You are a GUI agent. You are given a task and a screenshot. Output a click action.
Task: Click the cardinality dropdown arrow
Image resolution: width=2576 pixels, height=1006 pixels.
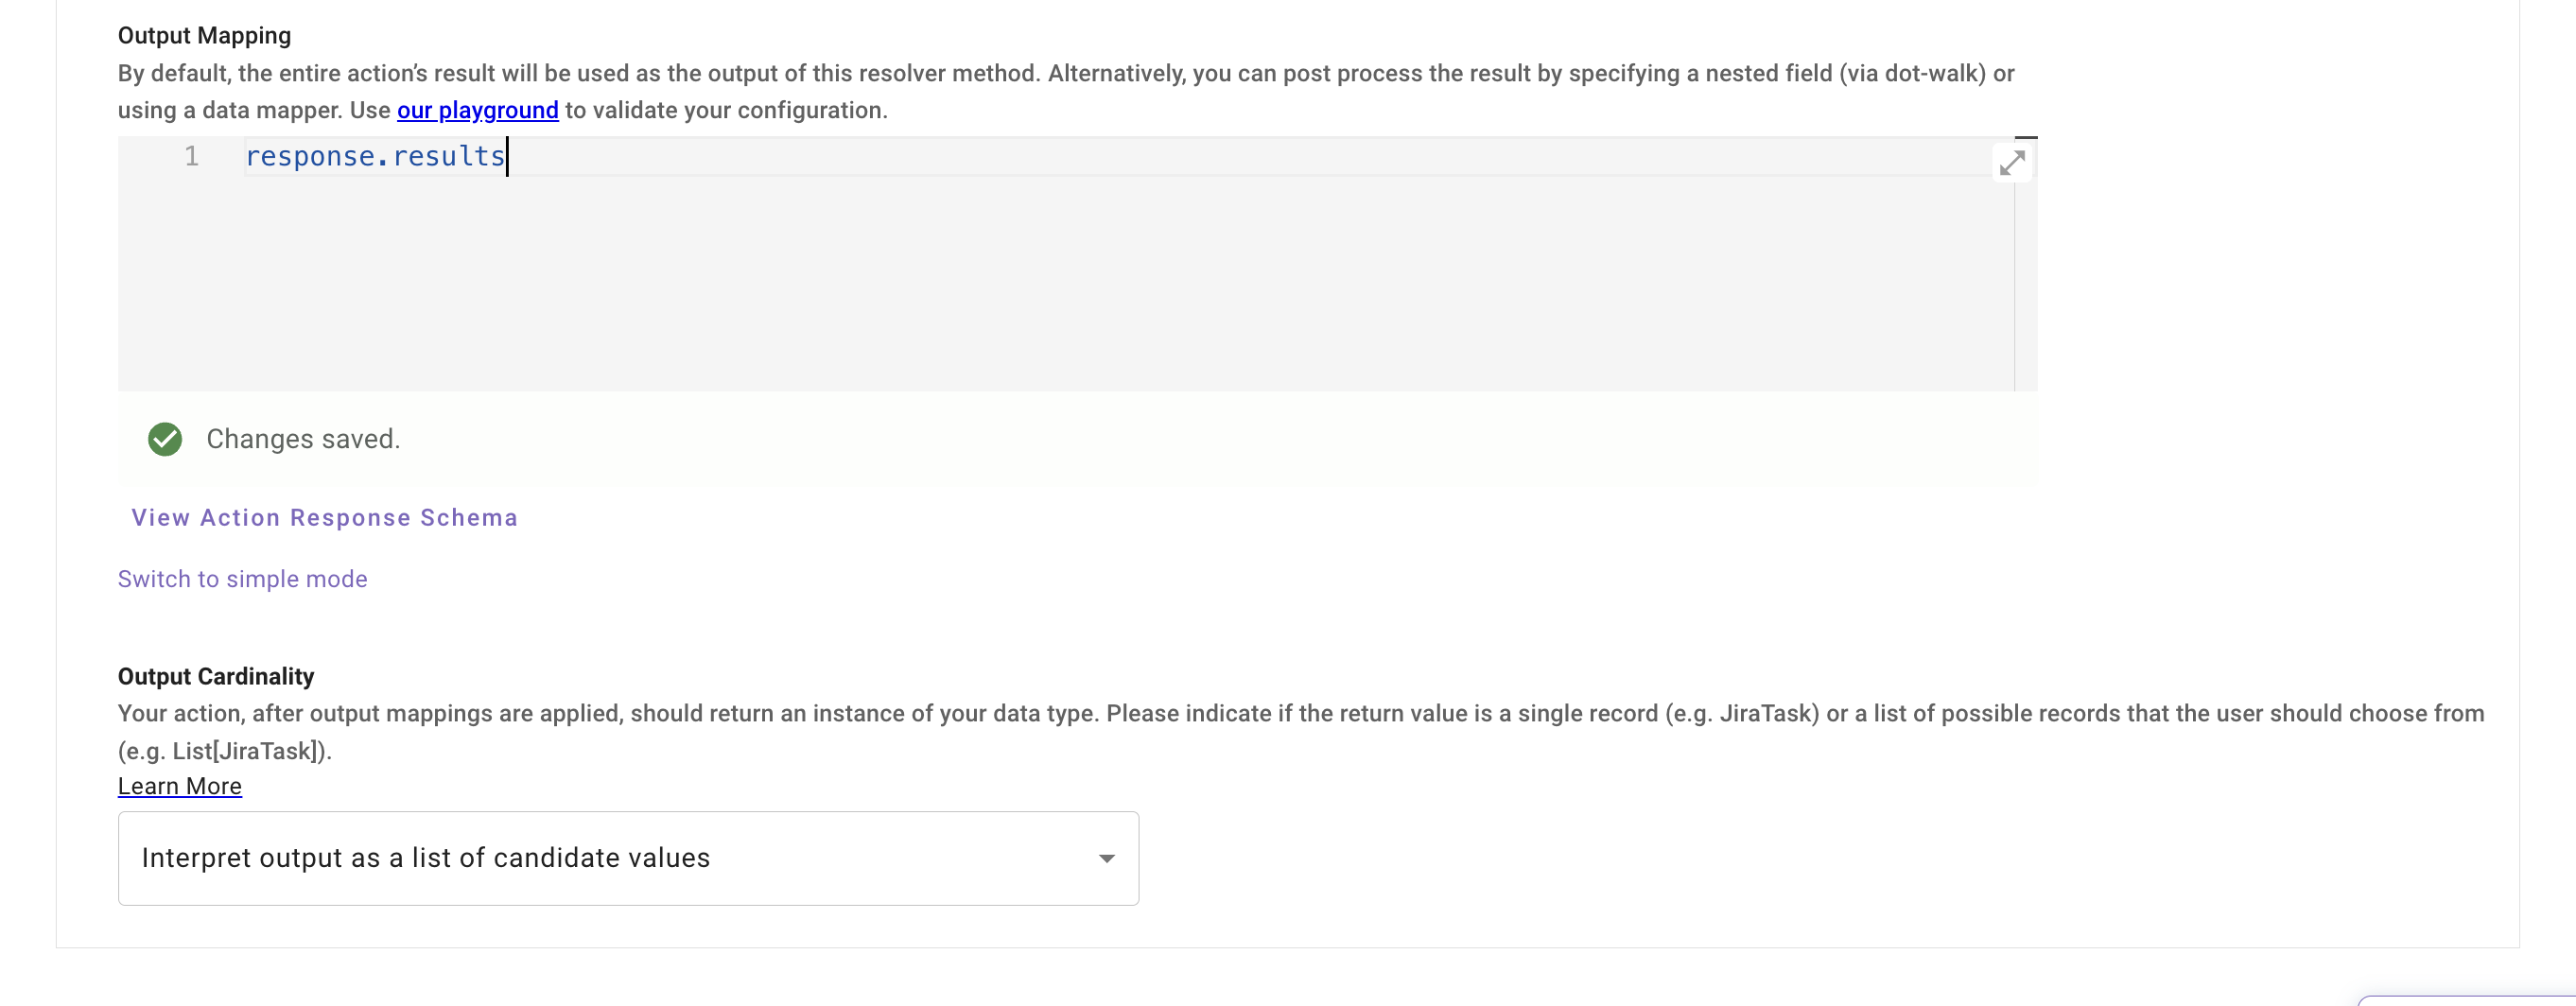(1106, 858)
